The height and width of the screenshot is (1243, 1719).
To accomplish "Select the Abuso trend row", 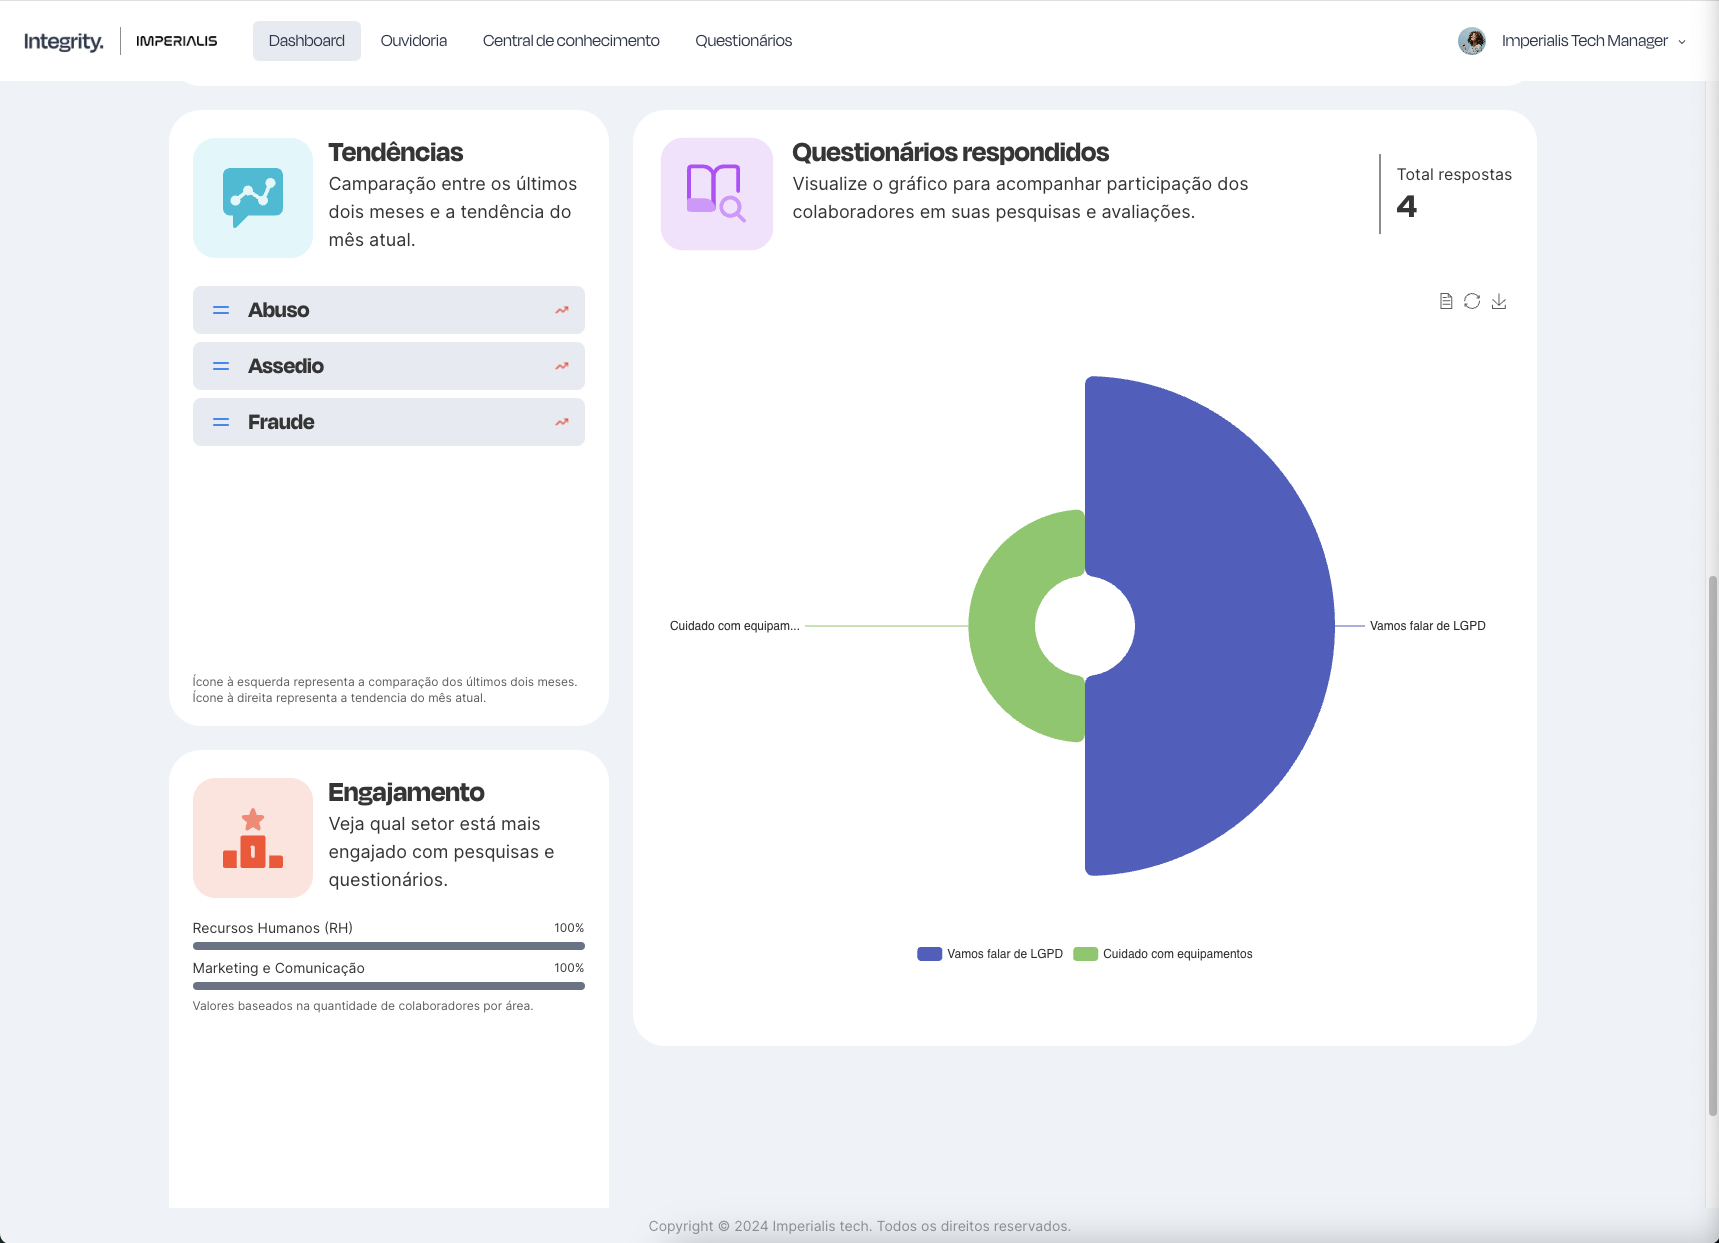I will pos(389,310).
